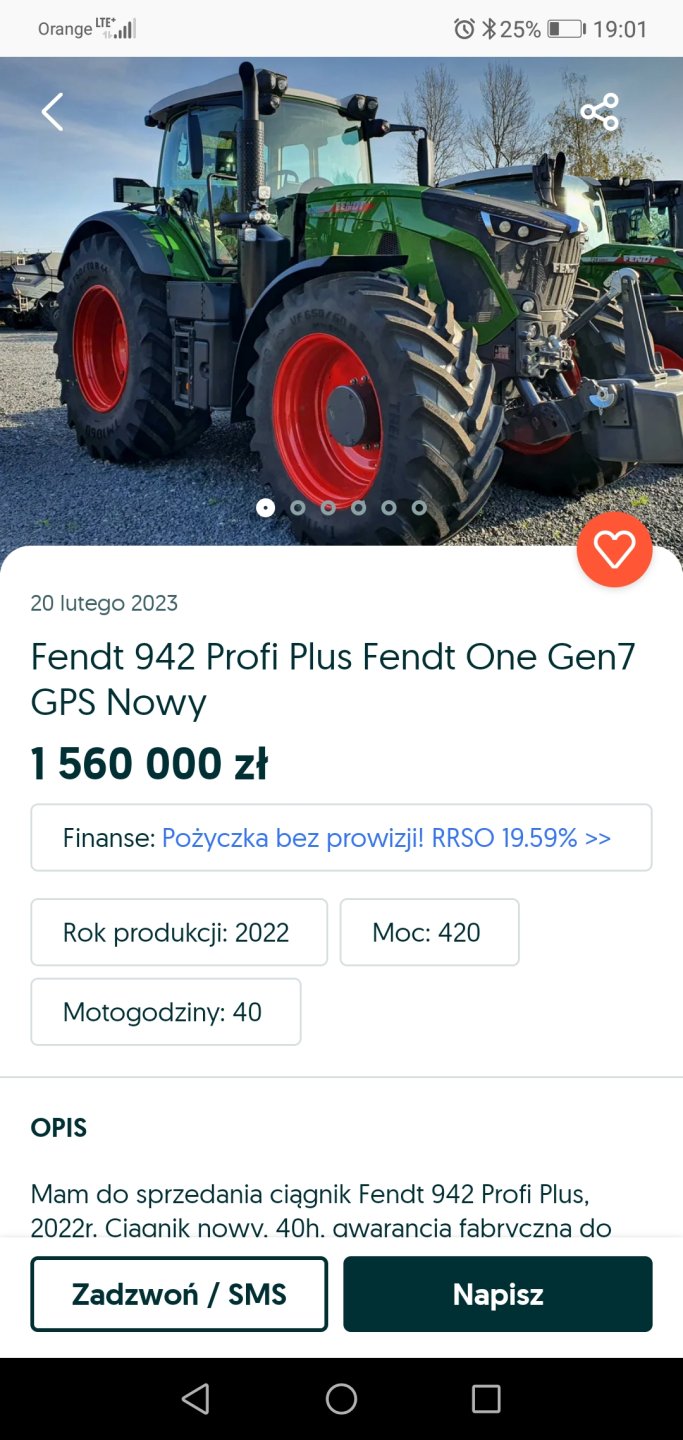Open recent apps square button
The image size is (683, 1440).
point(486,1399)
